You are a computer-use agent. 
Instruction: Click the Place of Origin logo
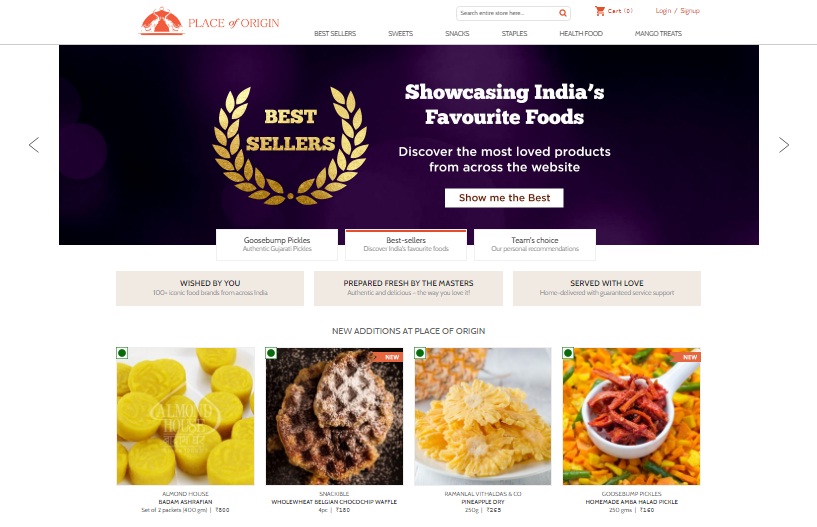[x=209, y=22]
